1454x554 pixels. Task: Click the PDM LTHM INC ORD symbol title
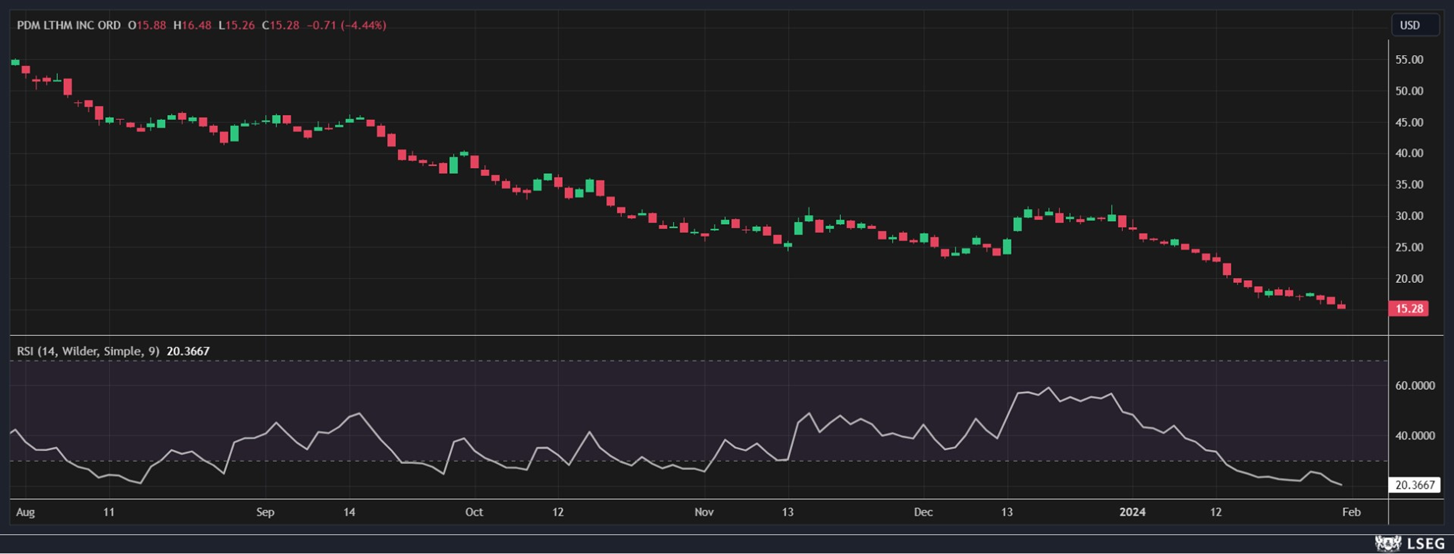tap(68, 25)
